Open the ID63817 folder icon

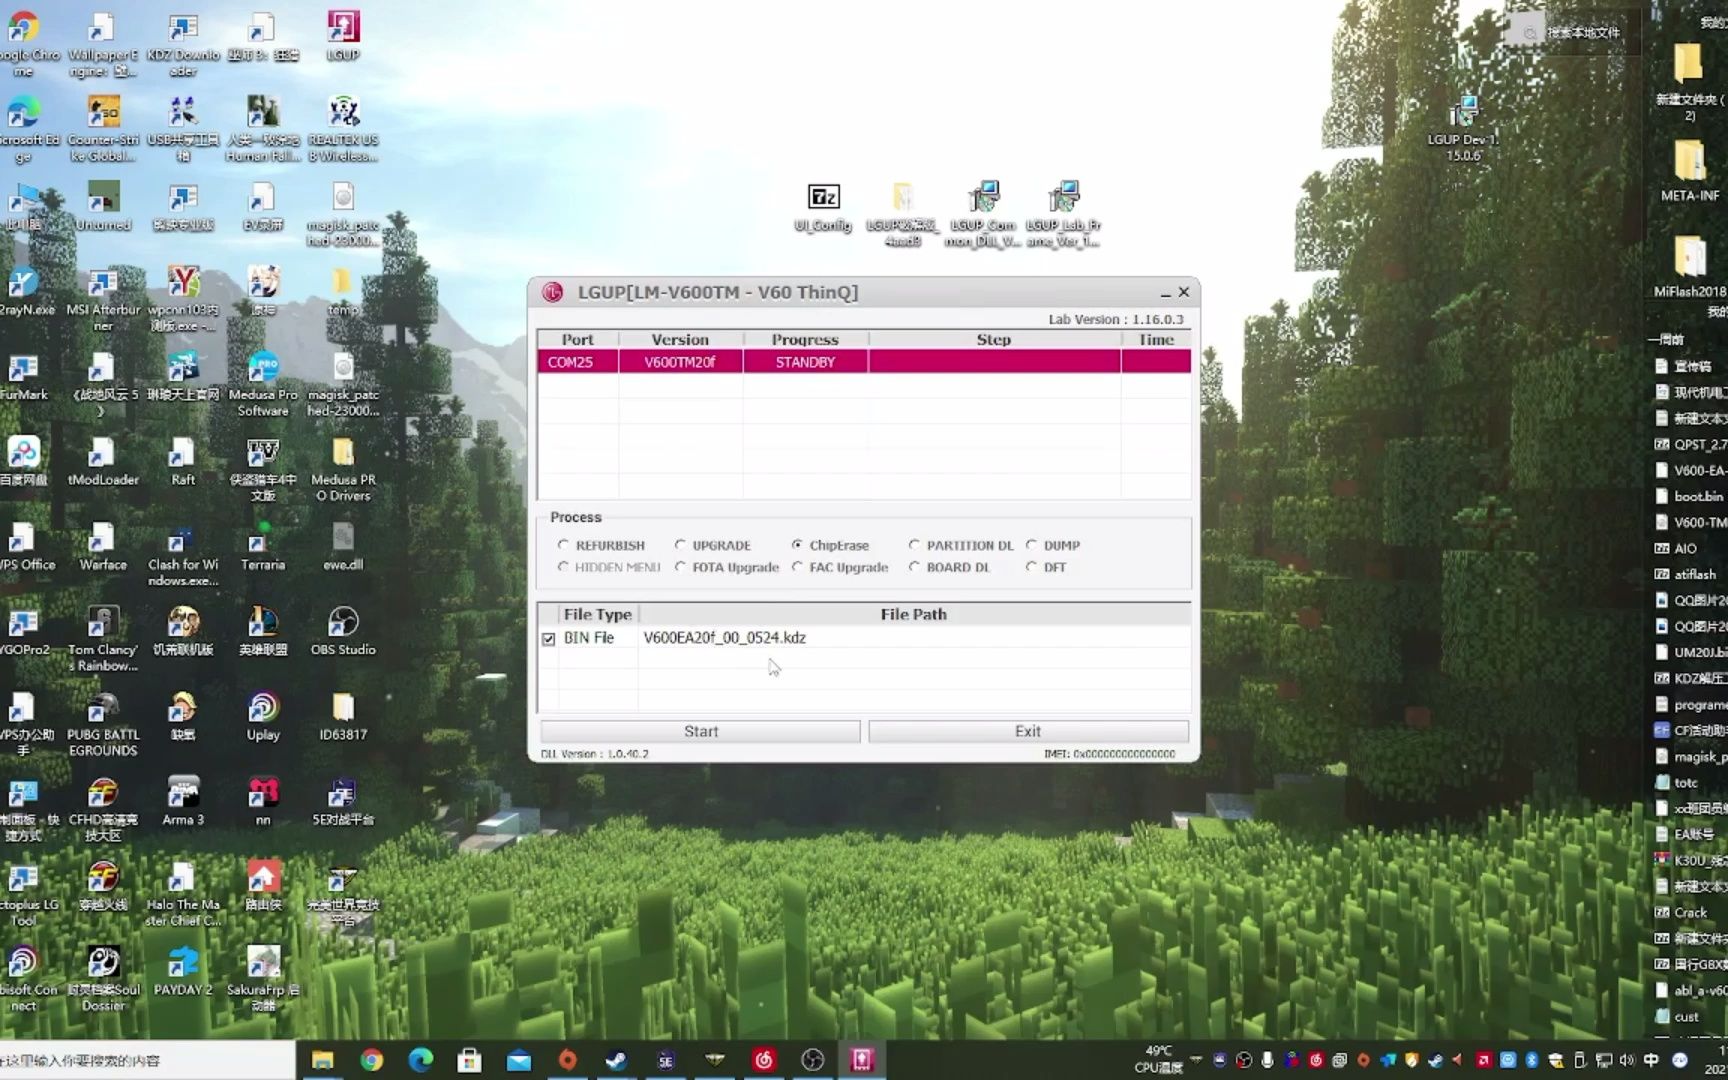343,716
